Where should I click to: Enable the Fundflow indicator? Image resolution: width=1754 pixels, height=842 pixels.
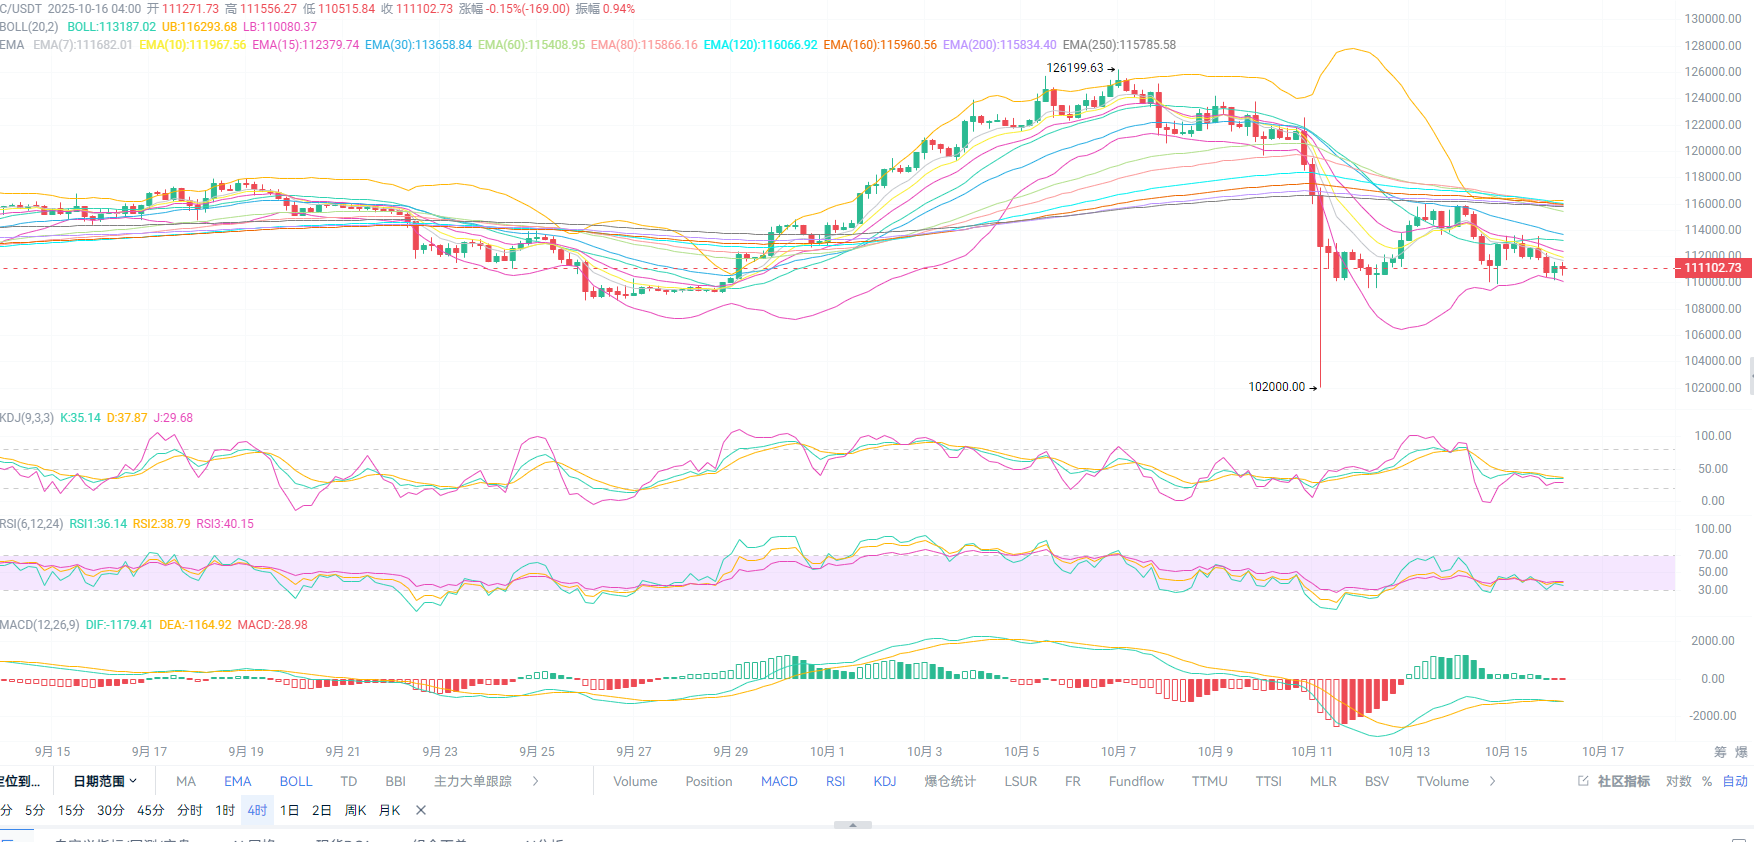(1136, 781)
